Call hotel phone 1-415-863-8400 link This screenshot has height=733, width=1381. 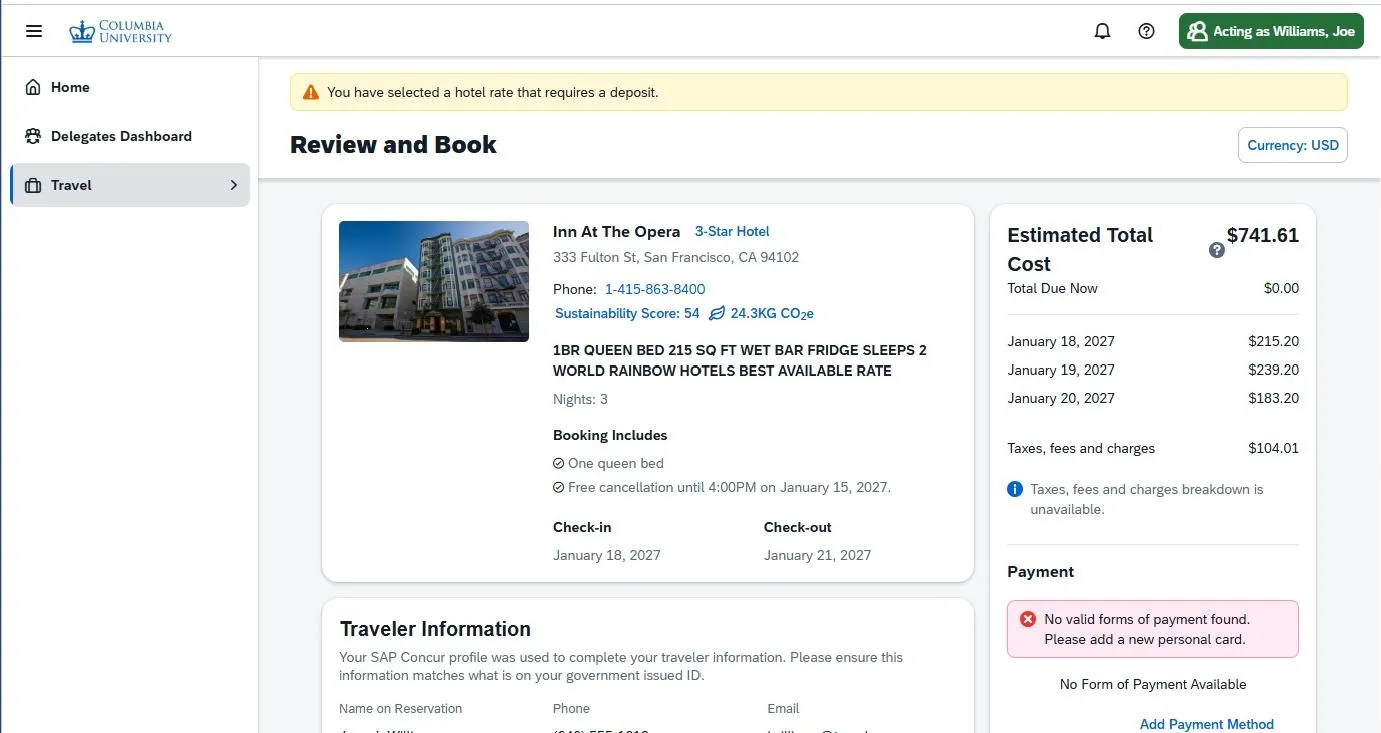655,289
